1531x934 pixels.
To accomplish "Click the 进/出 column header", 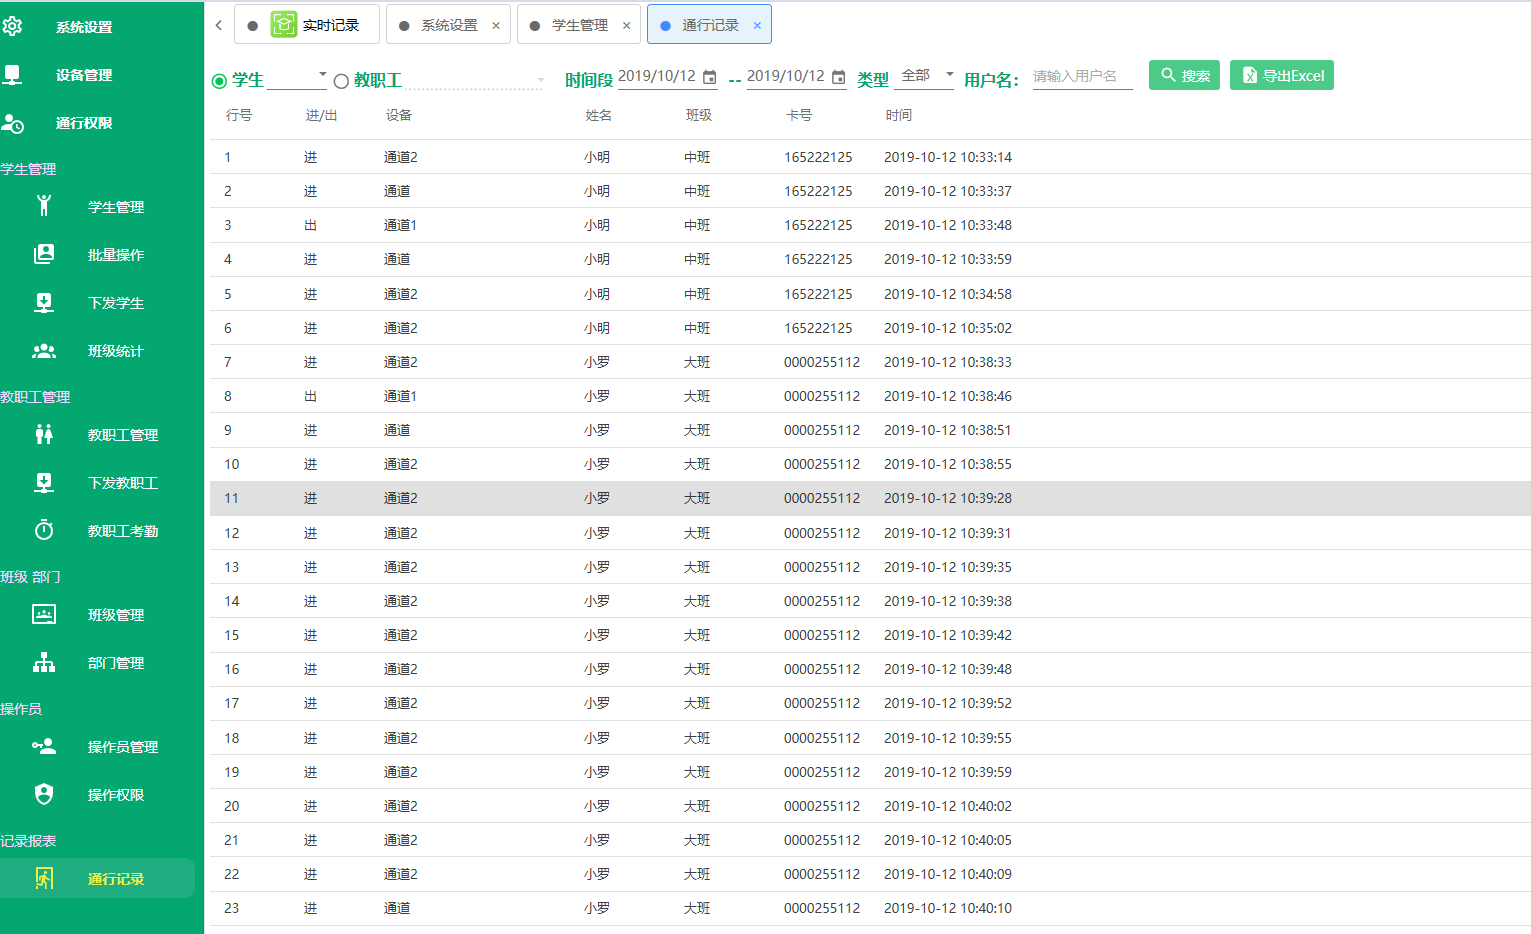I will [x=321, y=115].
